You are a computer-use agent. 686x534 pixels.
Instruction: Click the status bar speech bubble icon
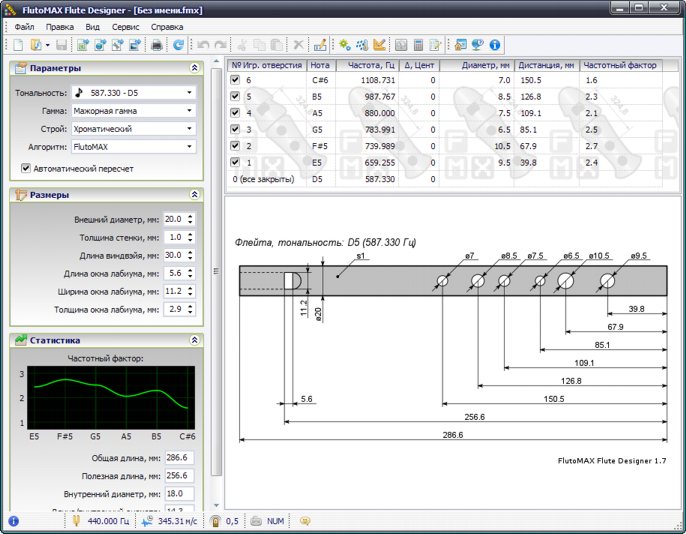click(305, 521)
